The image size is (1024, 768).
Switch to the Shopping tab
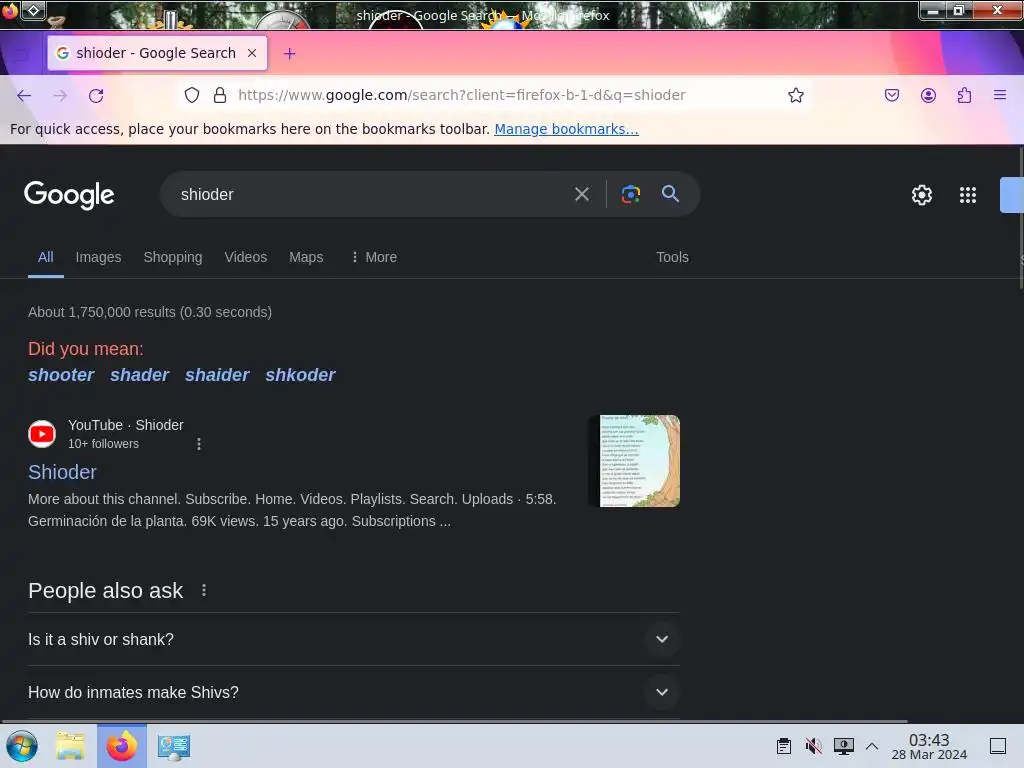(173, 257)
